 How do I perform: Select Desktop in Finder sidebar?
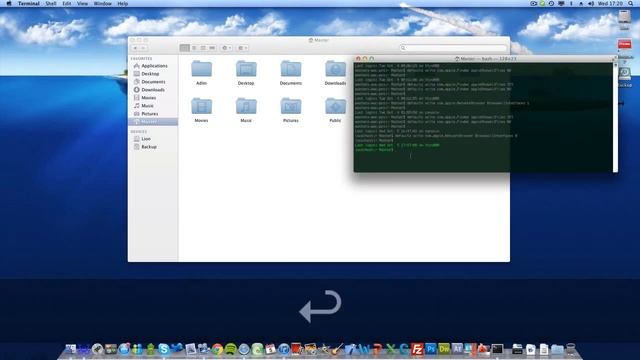click(153, 74)
